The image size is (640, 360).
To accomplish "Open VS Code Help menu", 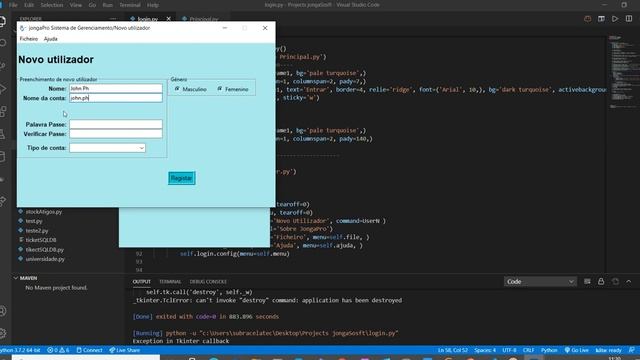I will 153,5.
